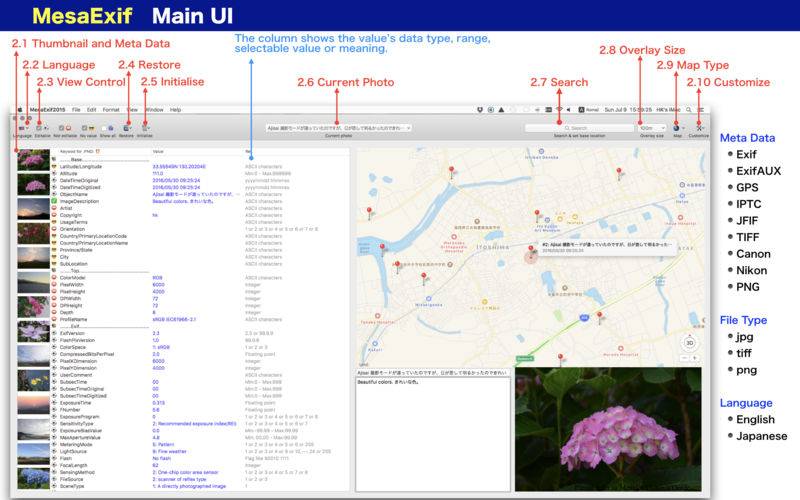800x500 pixels.
Task: Click the icon beside ExposureTime row
Action: coord(54,403)
